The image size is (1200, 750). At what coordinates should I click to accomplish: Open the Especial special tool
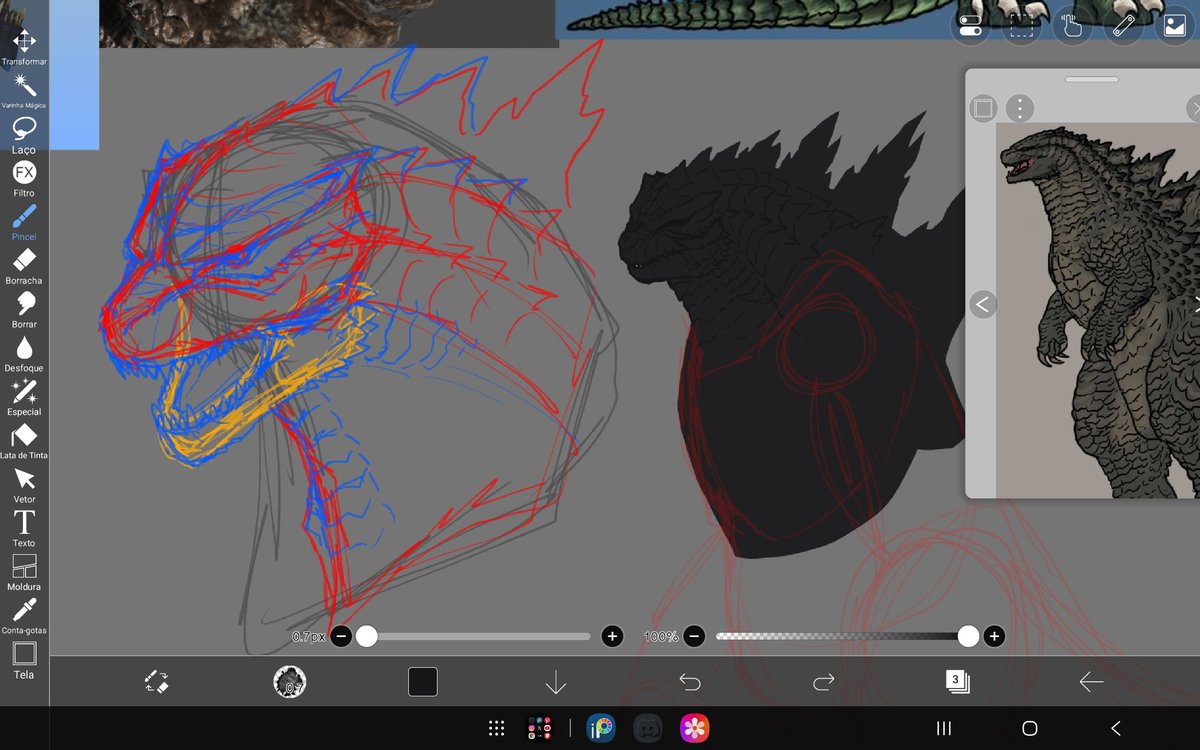point(24,397)
